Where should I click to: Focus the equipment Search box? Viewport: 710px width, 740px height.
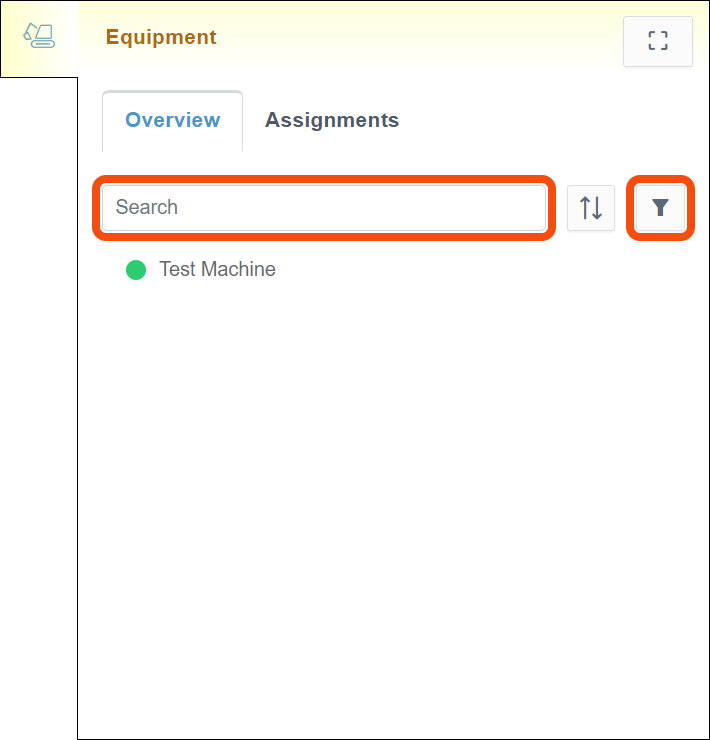[x=324, y=208]
